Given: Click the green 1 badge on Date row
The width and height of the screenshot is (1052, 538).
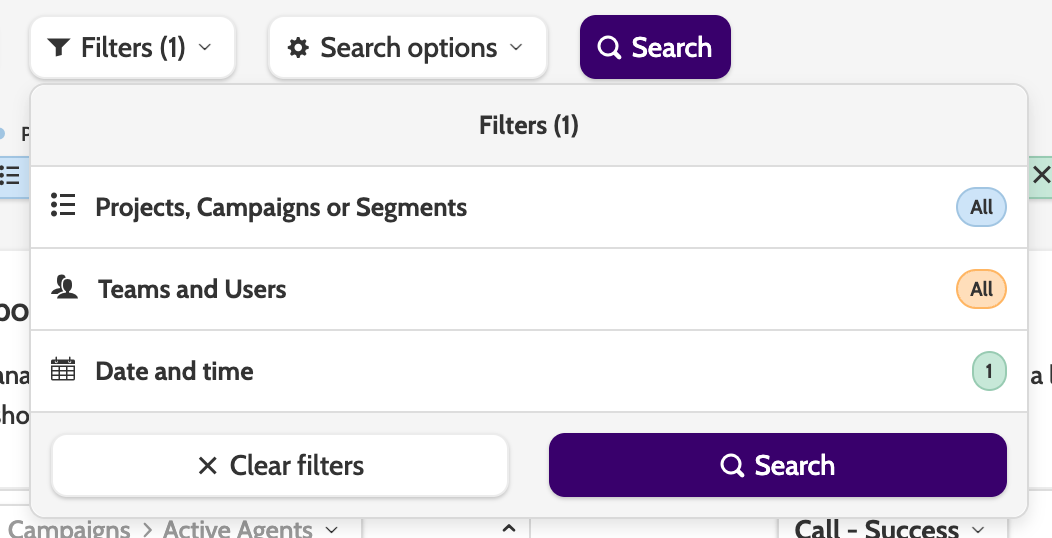Looking at the screenshot, I should pyautogui.click(x=989, y=371).
